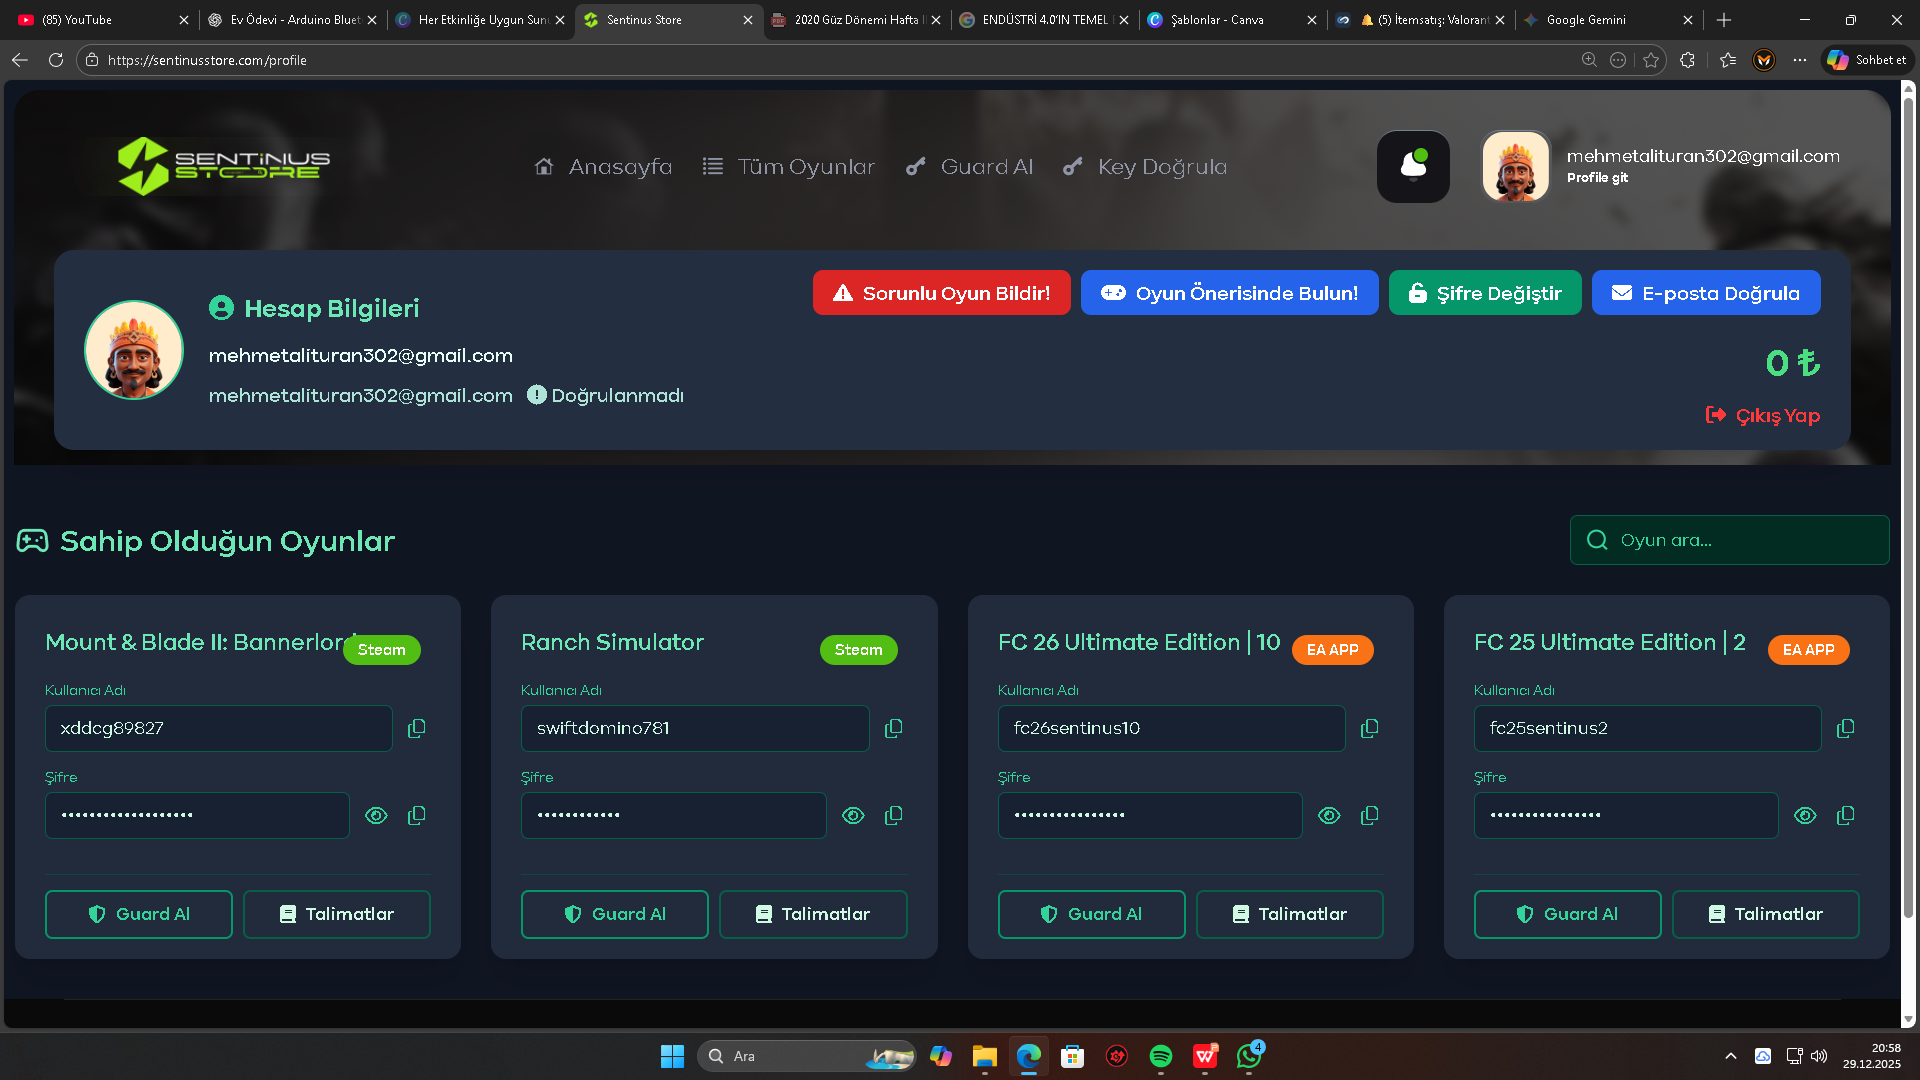Open File Explorer from the taskbar
Viewport: 1920px width, 1080px height.
(x=985, y=1056)
